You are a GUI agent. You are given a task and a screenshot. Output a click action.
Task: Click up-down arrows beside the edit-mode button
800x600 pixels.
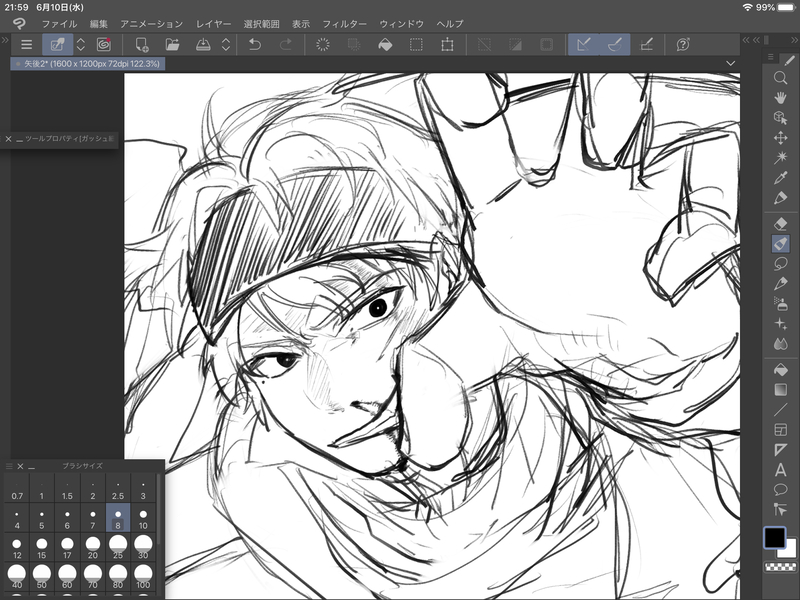pos(81,45)
